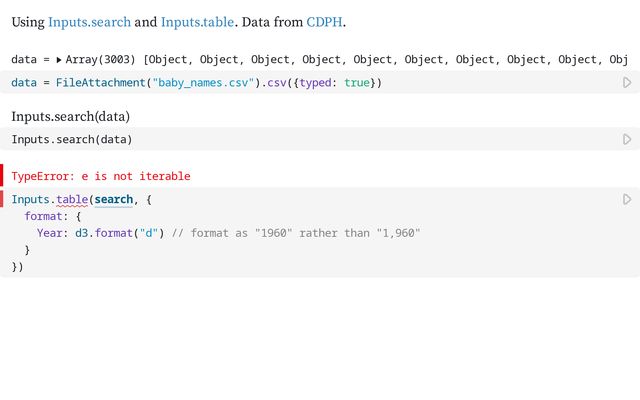Image resolution: width=640 pixels, height=400 pixels.
Task: Click the typed: true option in code
Action: tap(335, 83)
